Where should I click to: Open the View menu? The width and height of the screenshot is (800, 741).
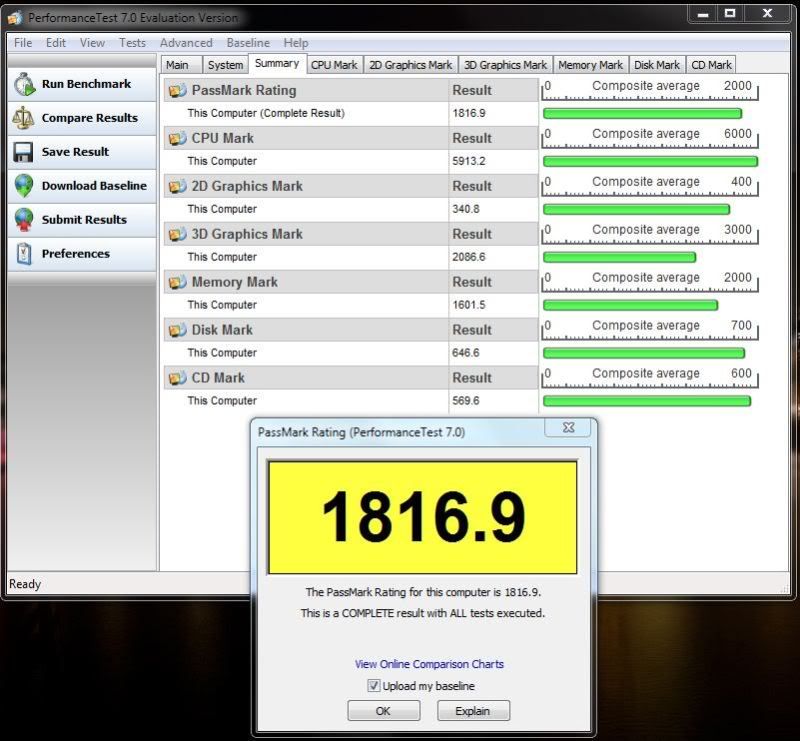(92, 43)
